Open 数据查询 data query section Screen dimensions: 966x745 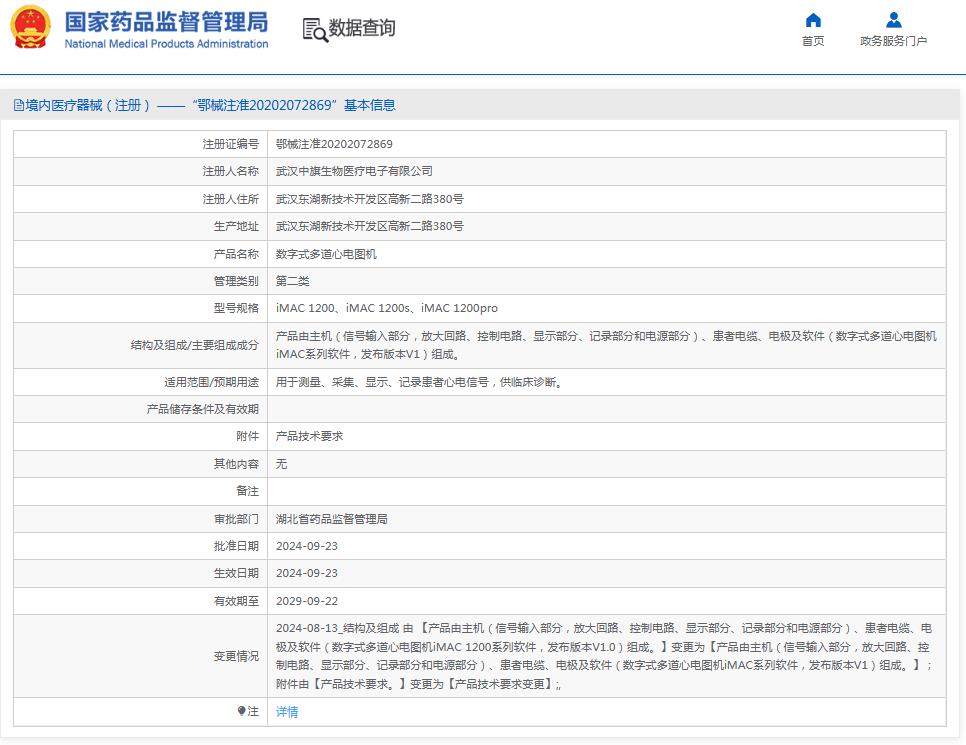[x=360, y=29]
